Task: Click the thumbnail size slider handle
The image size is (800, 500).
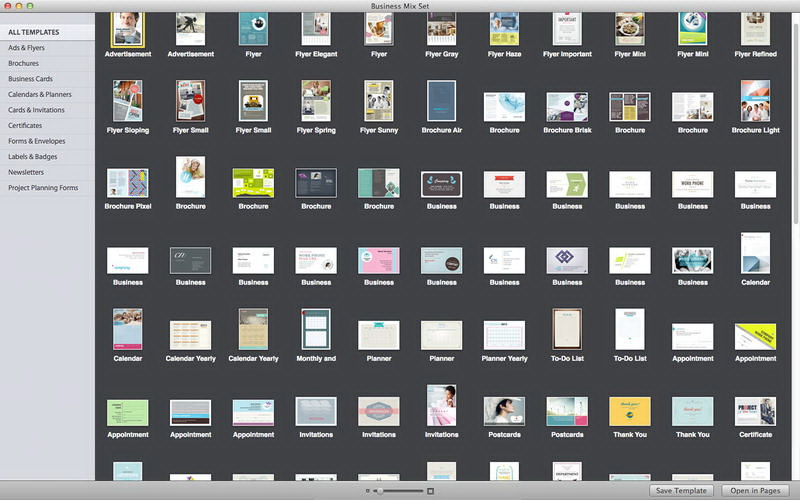Action: pyautogui.click(x=379, y=491)
